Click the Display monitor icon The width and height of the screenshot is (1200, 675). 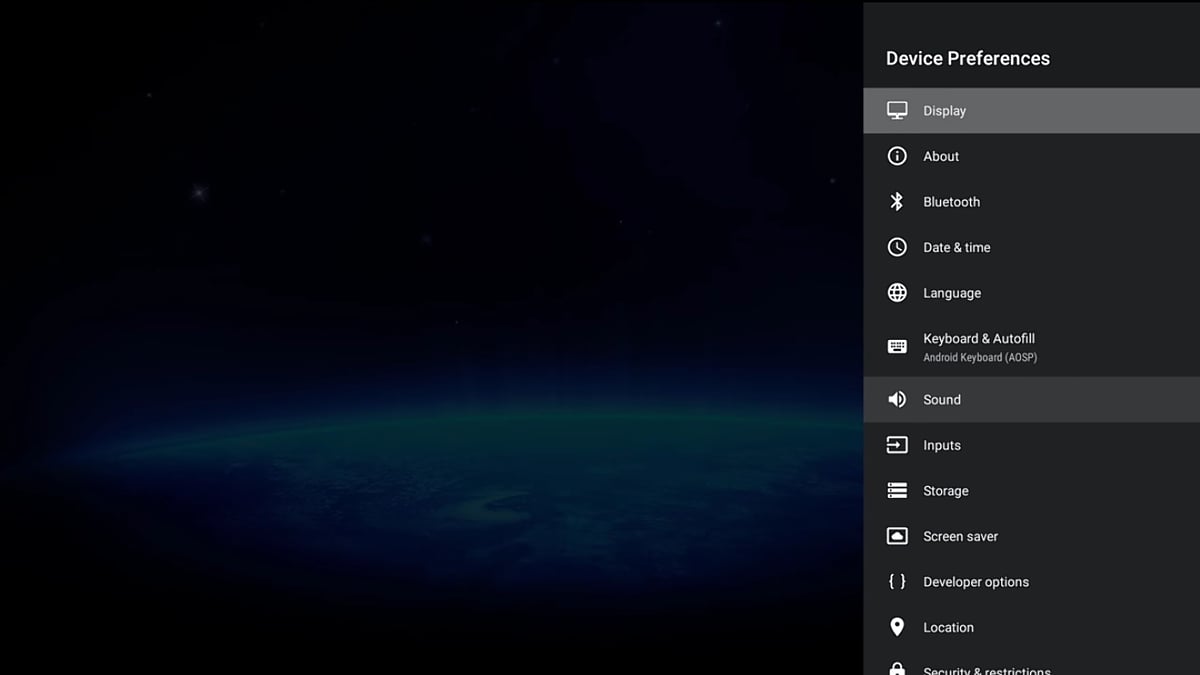tap(897, 111)
